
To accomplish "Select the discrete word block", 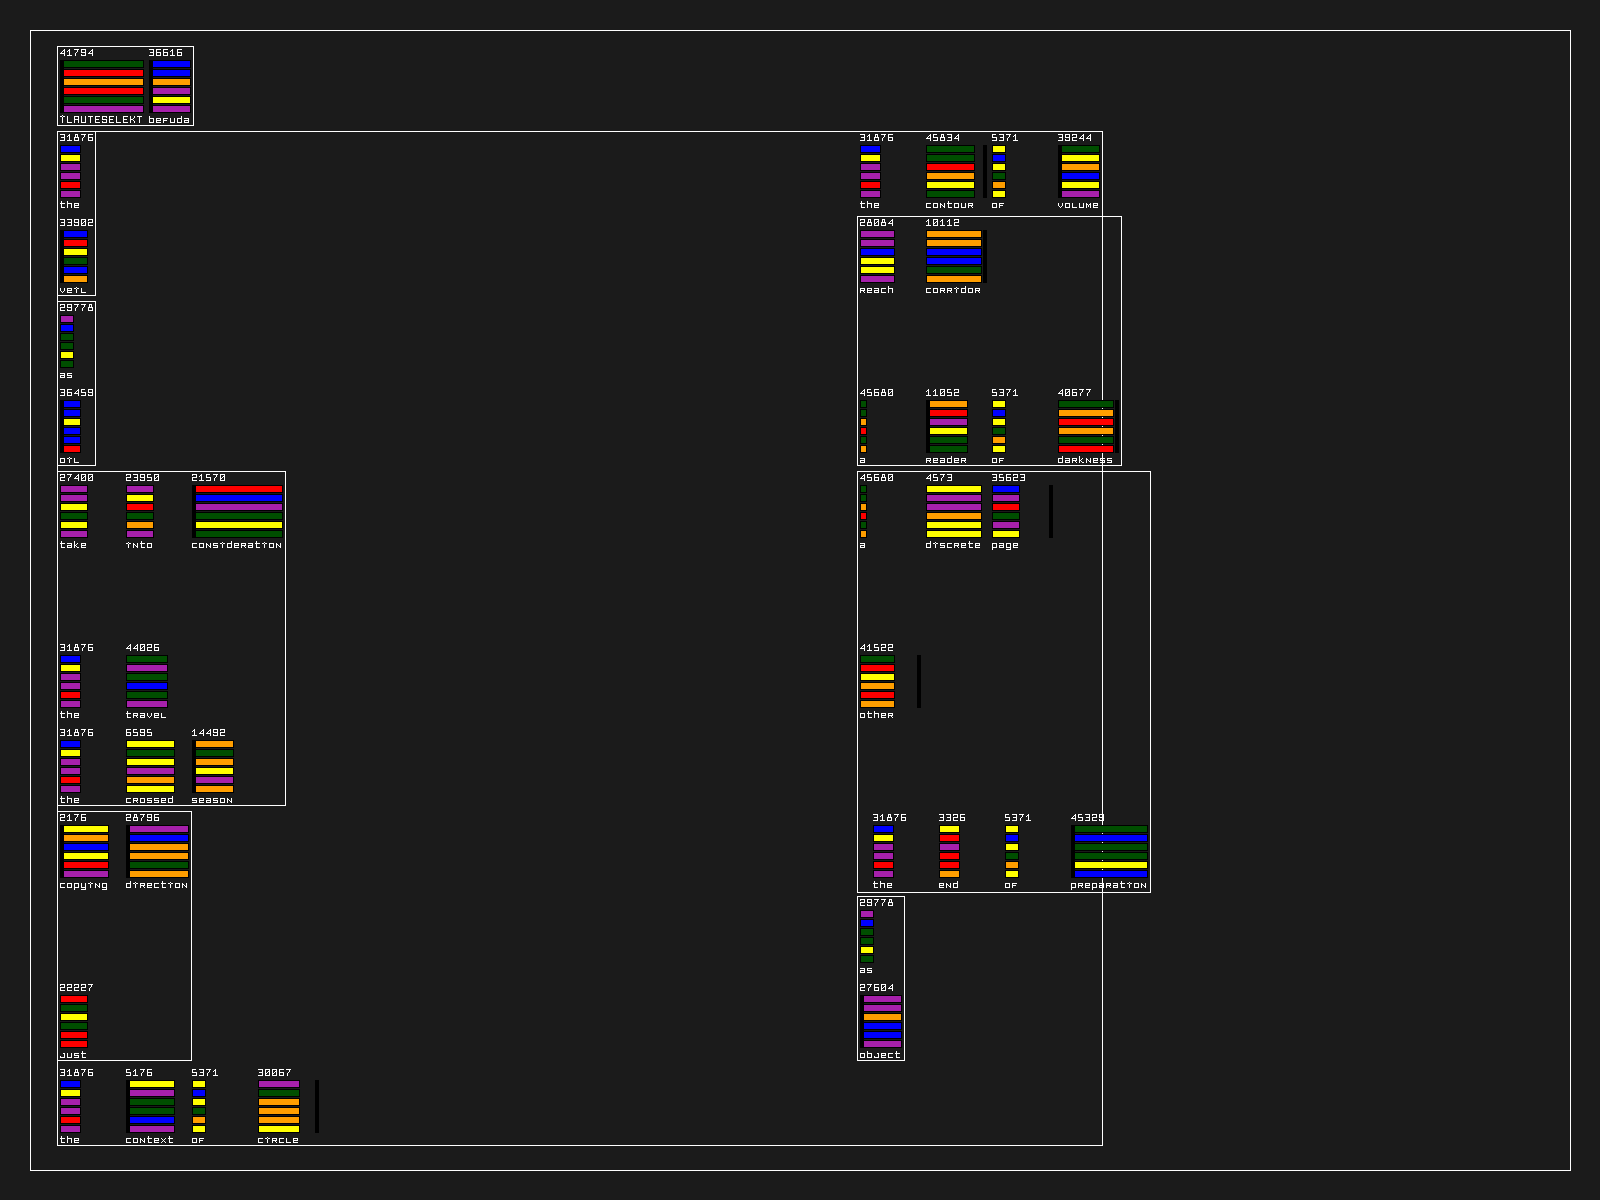I will pos(954,511).
